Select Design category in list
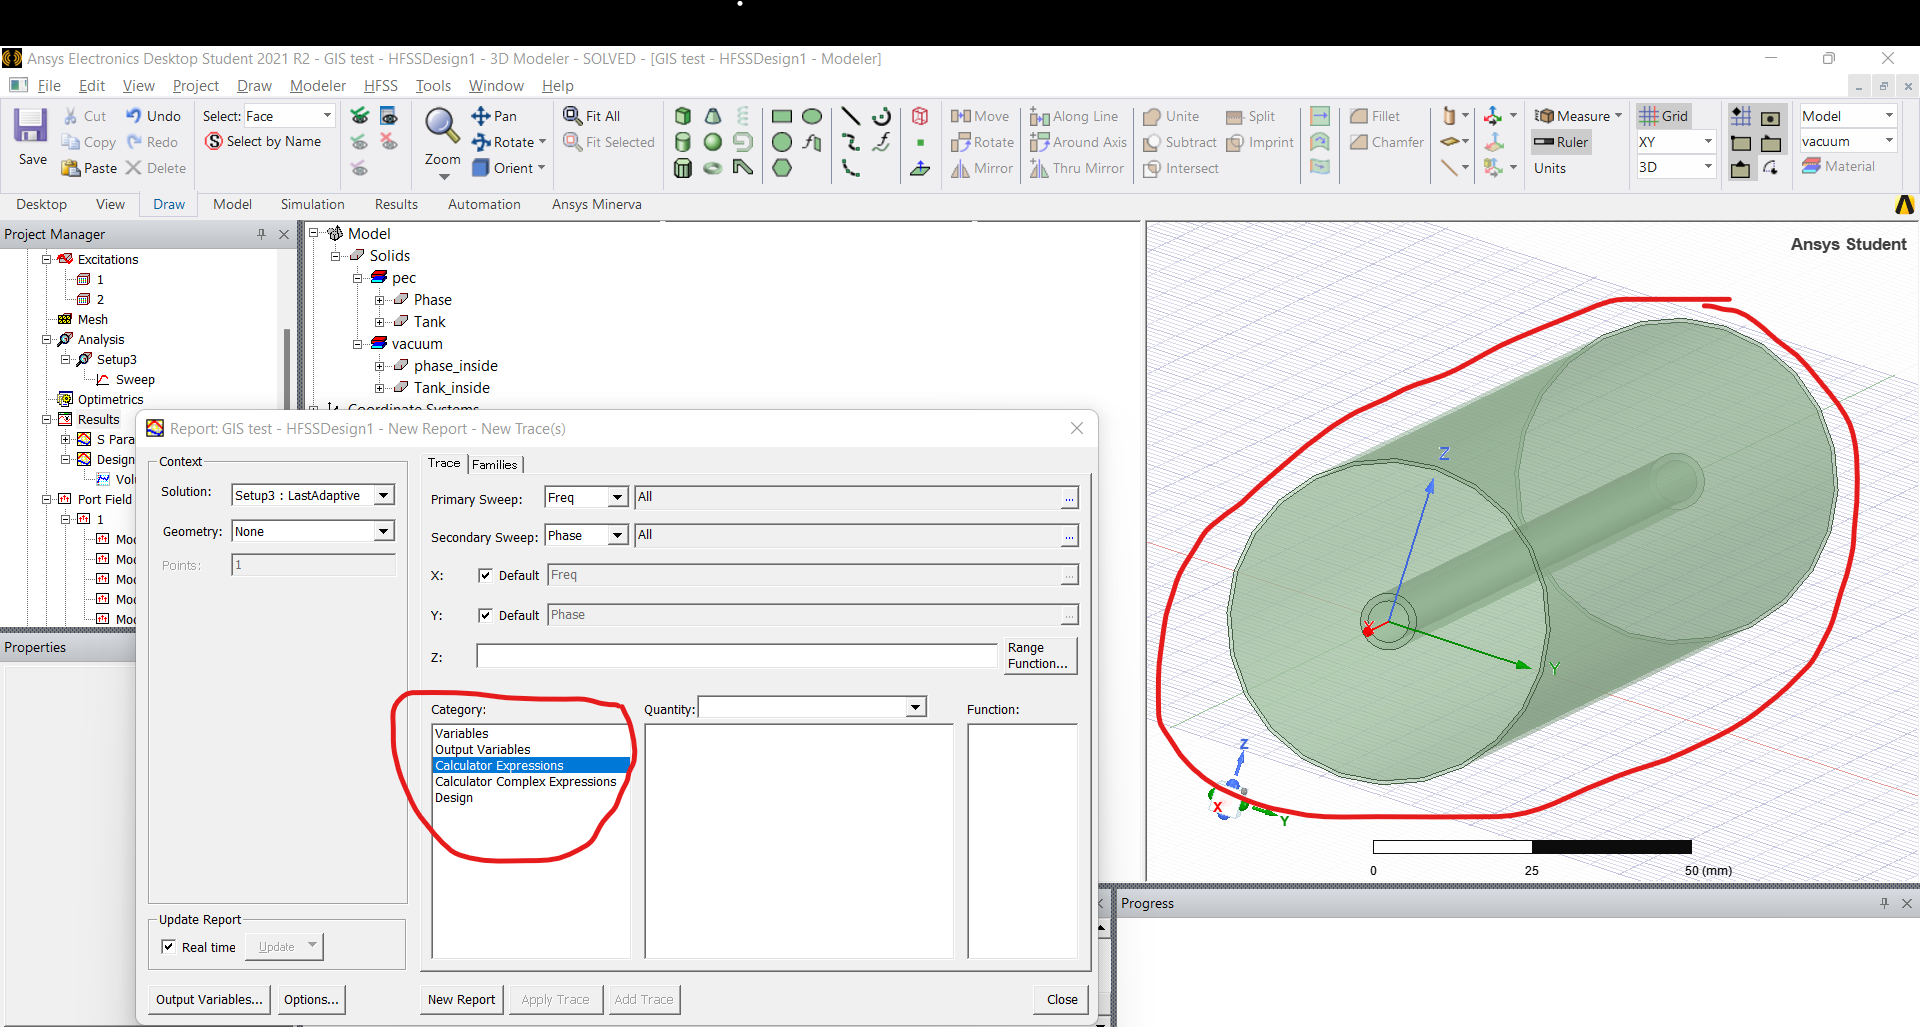The width and height of the screenshot is (1920, 1027). tap(454, 798)
